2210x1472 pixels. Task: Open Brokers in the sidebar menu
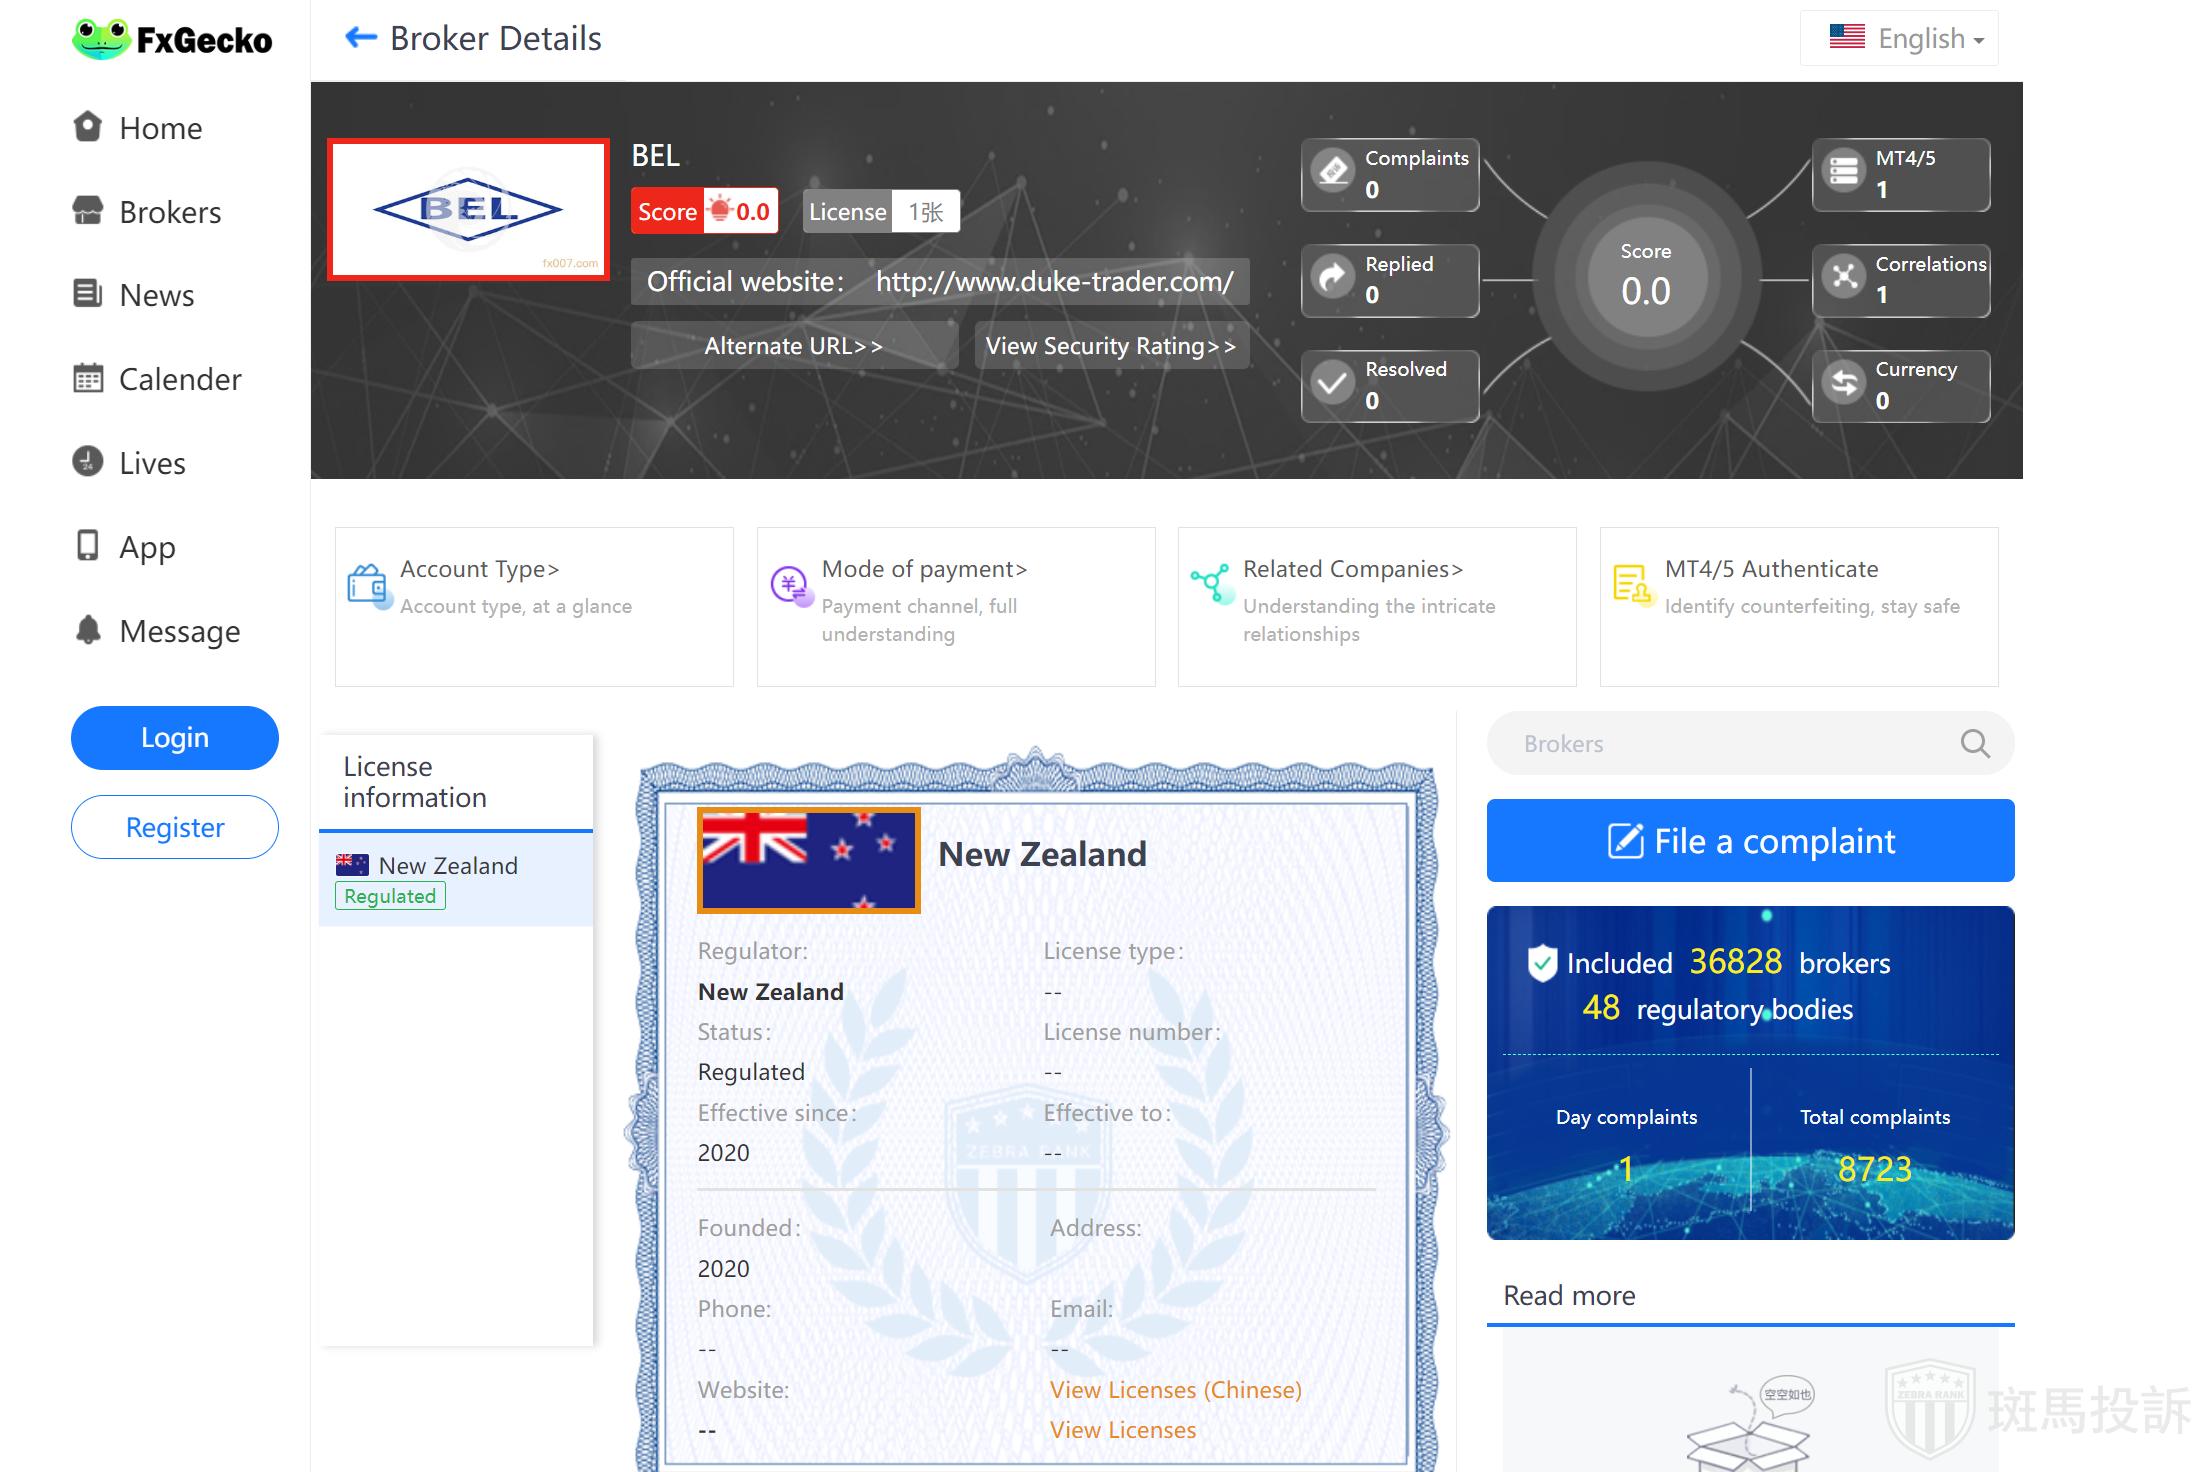click(169, 212)
